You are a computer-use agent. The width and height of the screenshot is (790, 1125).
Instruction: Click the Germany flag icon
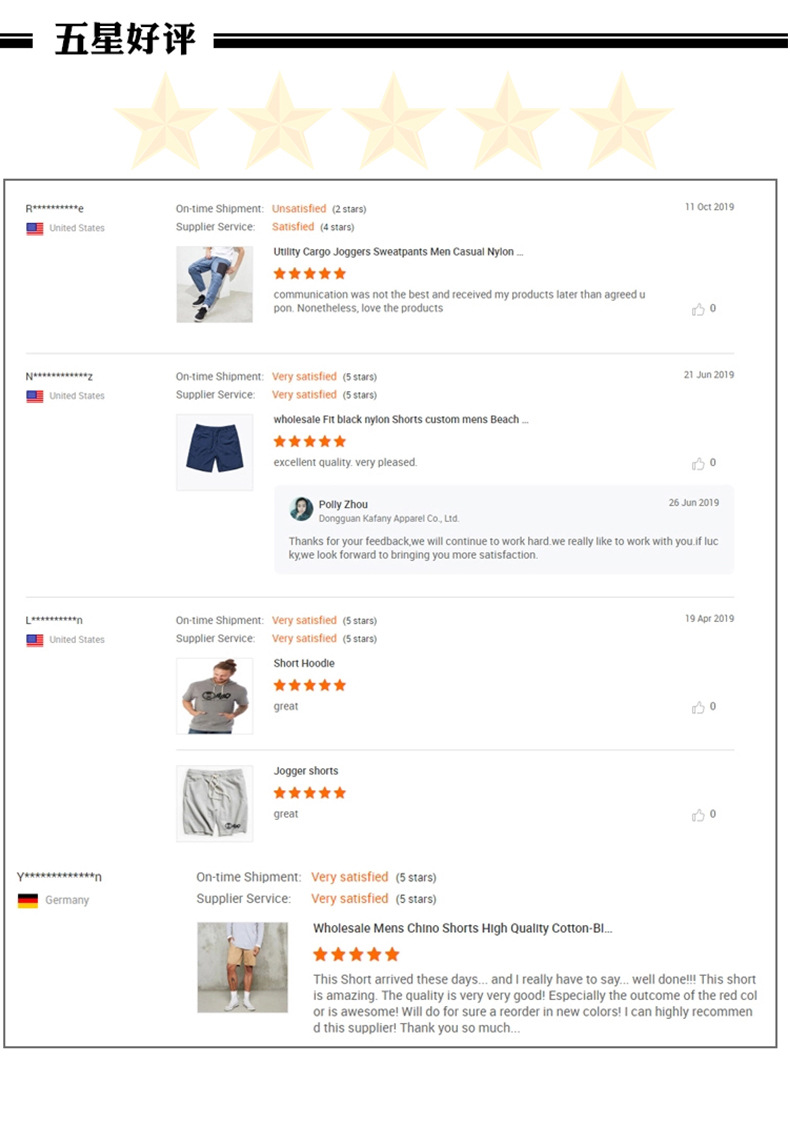(28, 900)
